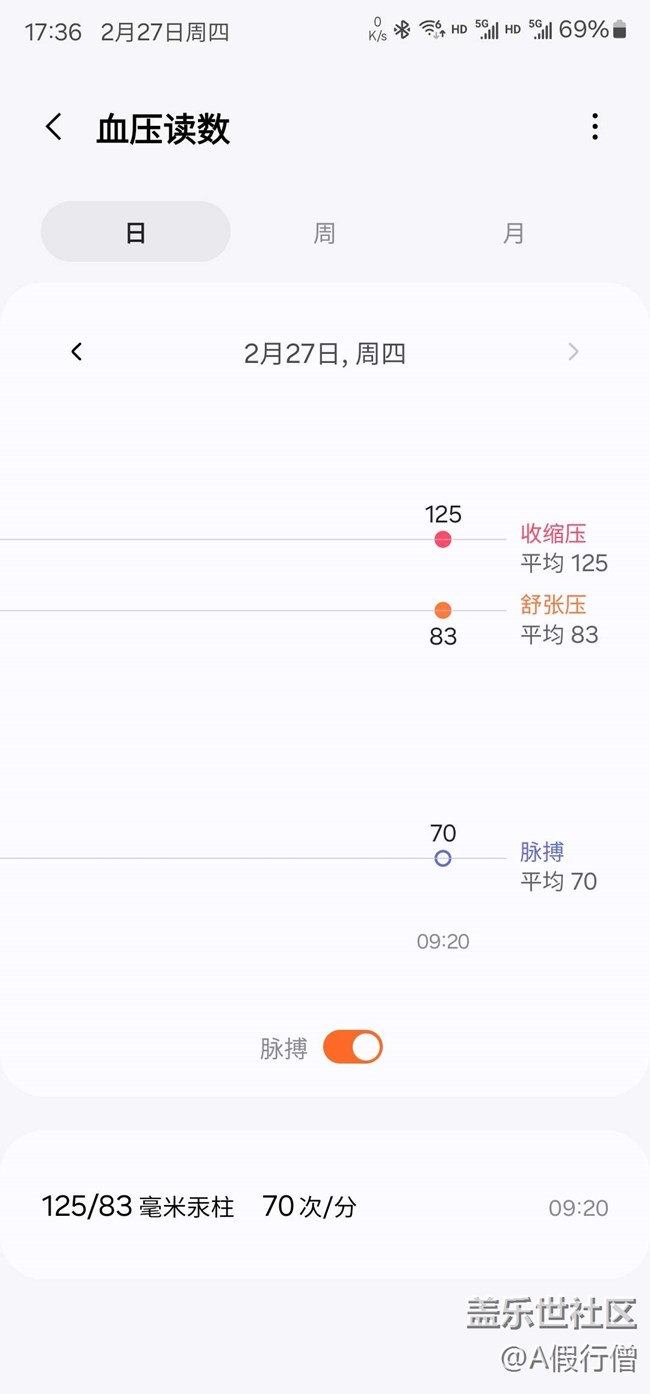Viewport: 650px width, 1394px height.
Task: Tap the back arrow beside 血压读数
Action: coord(54,127)
